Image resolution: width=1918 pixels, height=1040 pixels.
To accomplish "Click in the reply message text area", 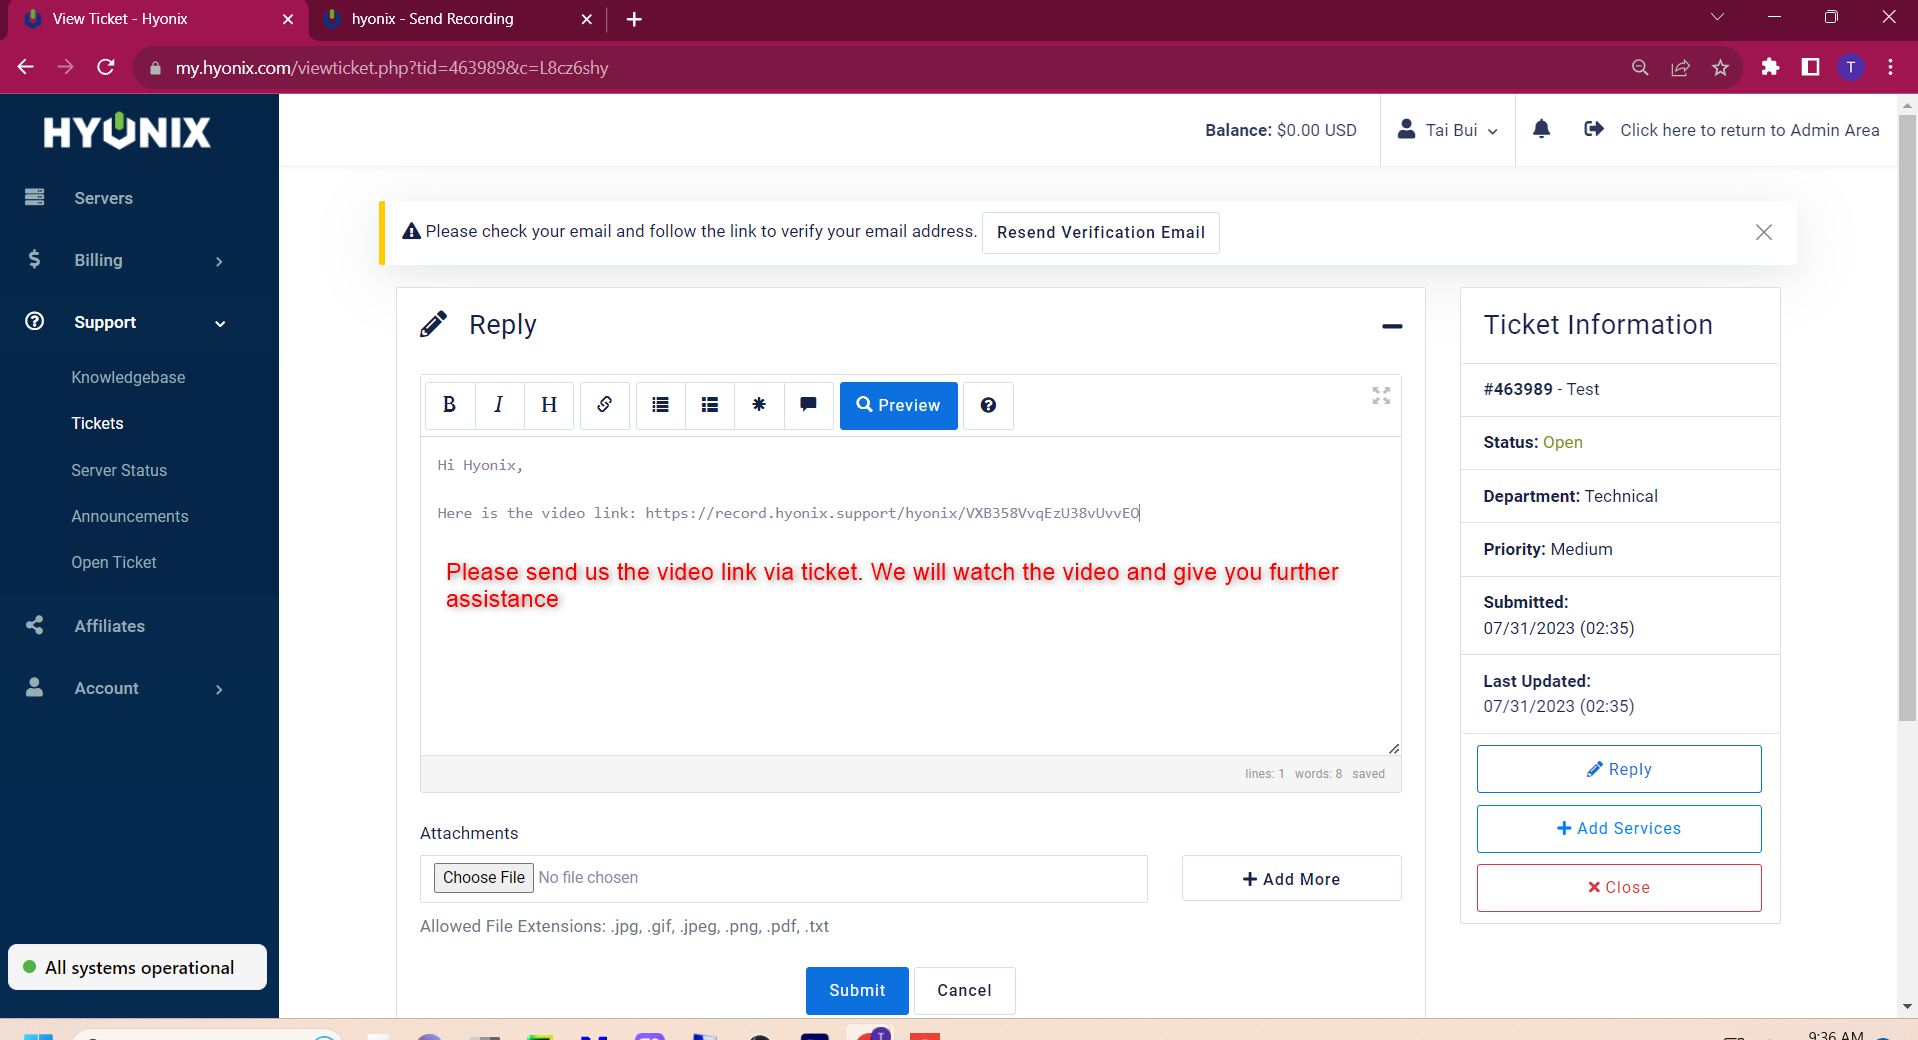I will (x=910, y=660).
